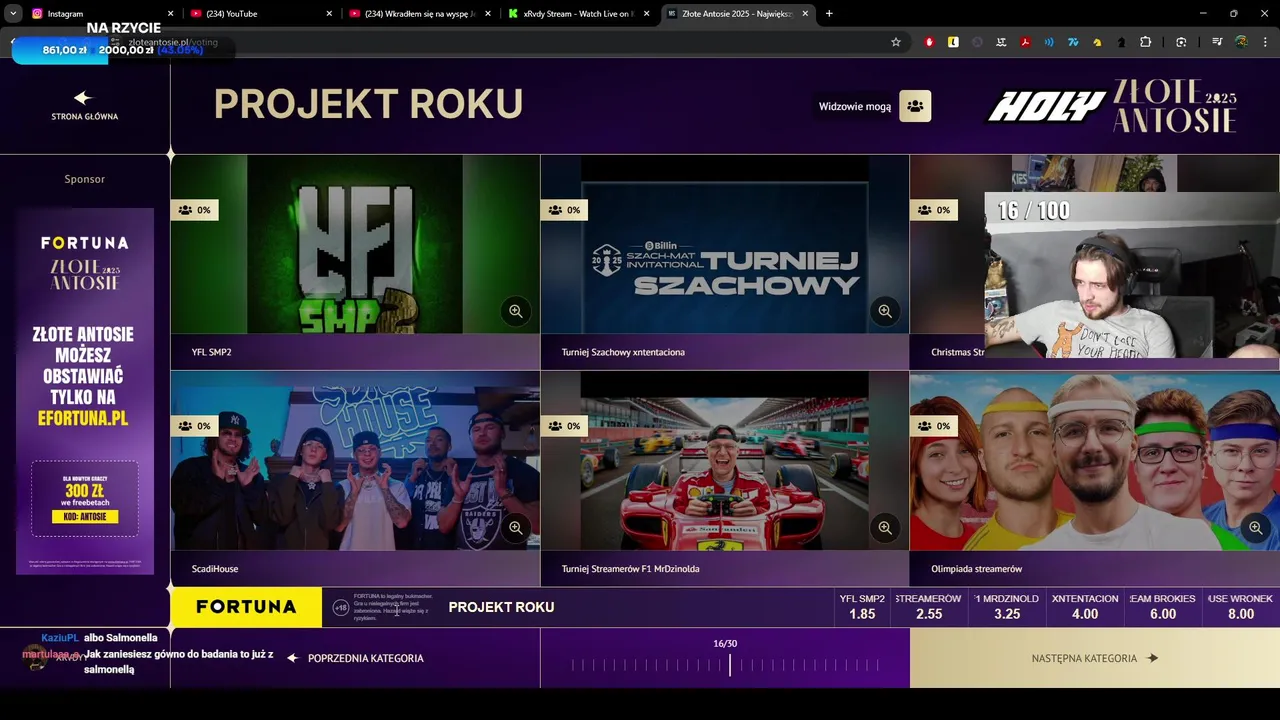Open the Adobe Acrobat extension
The height and width of the screenshot is (720, 1280).
click(1025, 42)
